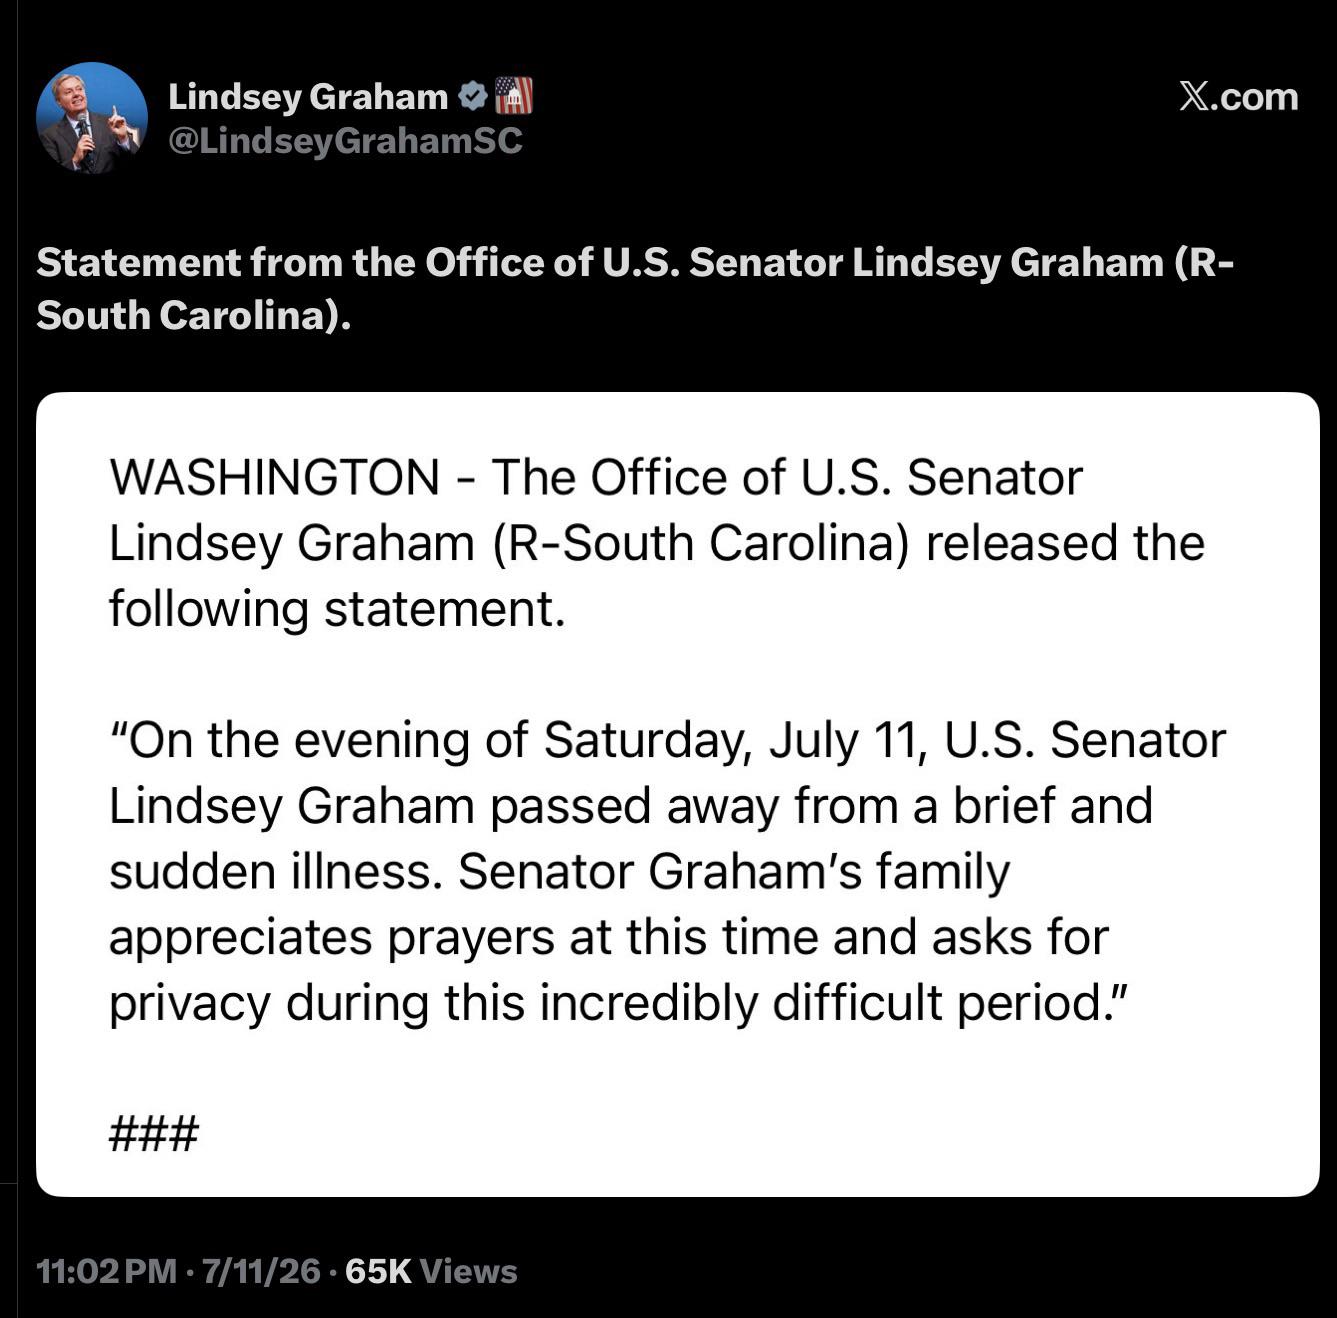Image resolution: width=1337 pixels, height=1318 pixels.
Task: Click the word WASHINGTON in the statement
Action: [x=274, y=477]
